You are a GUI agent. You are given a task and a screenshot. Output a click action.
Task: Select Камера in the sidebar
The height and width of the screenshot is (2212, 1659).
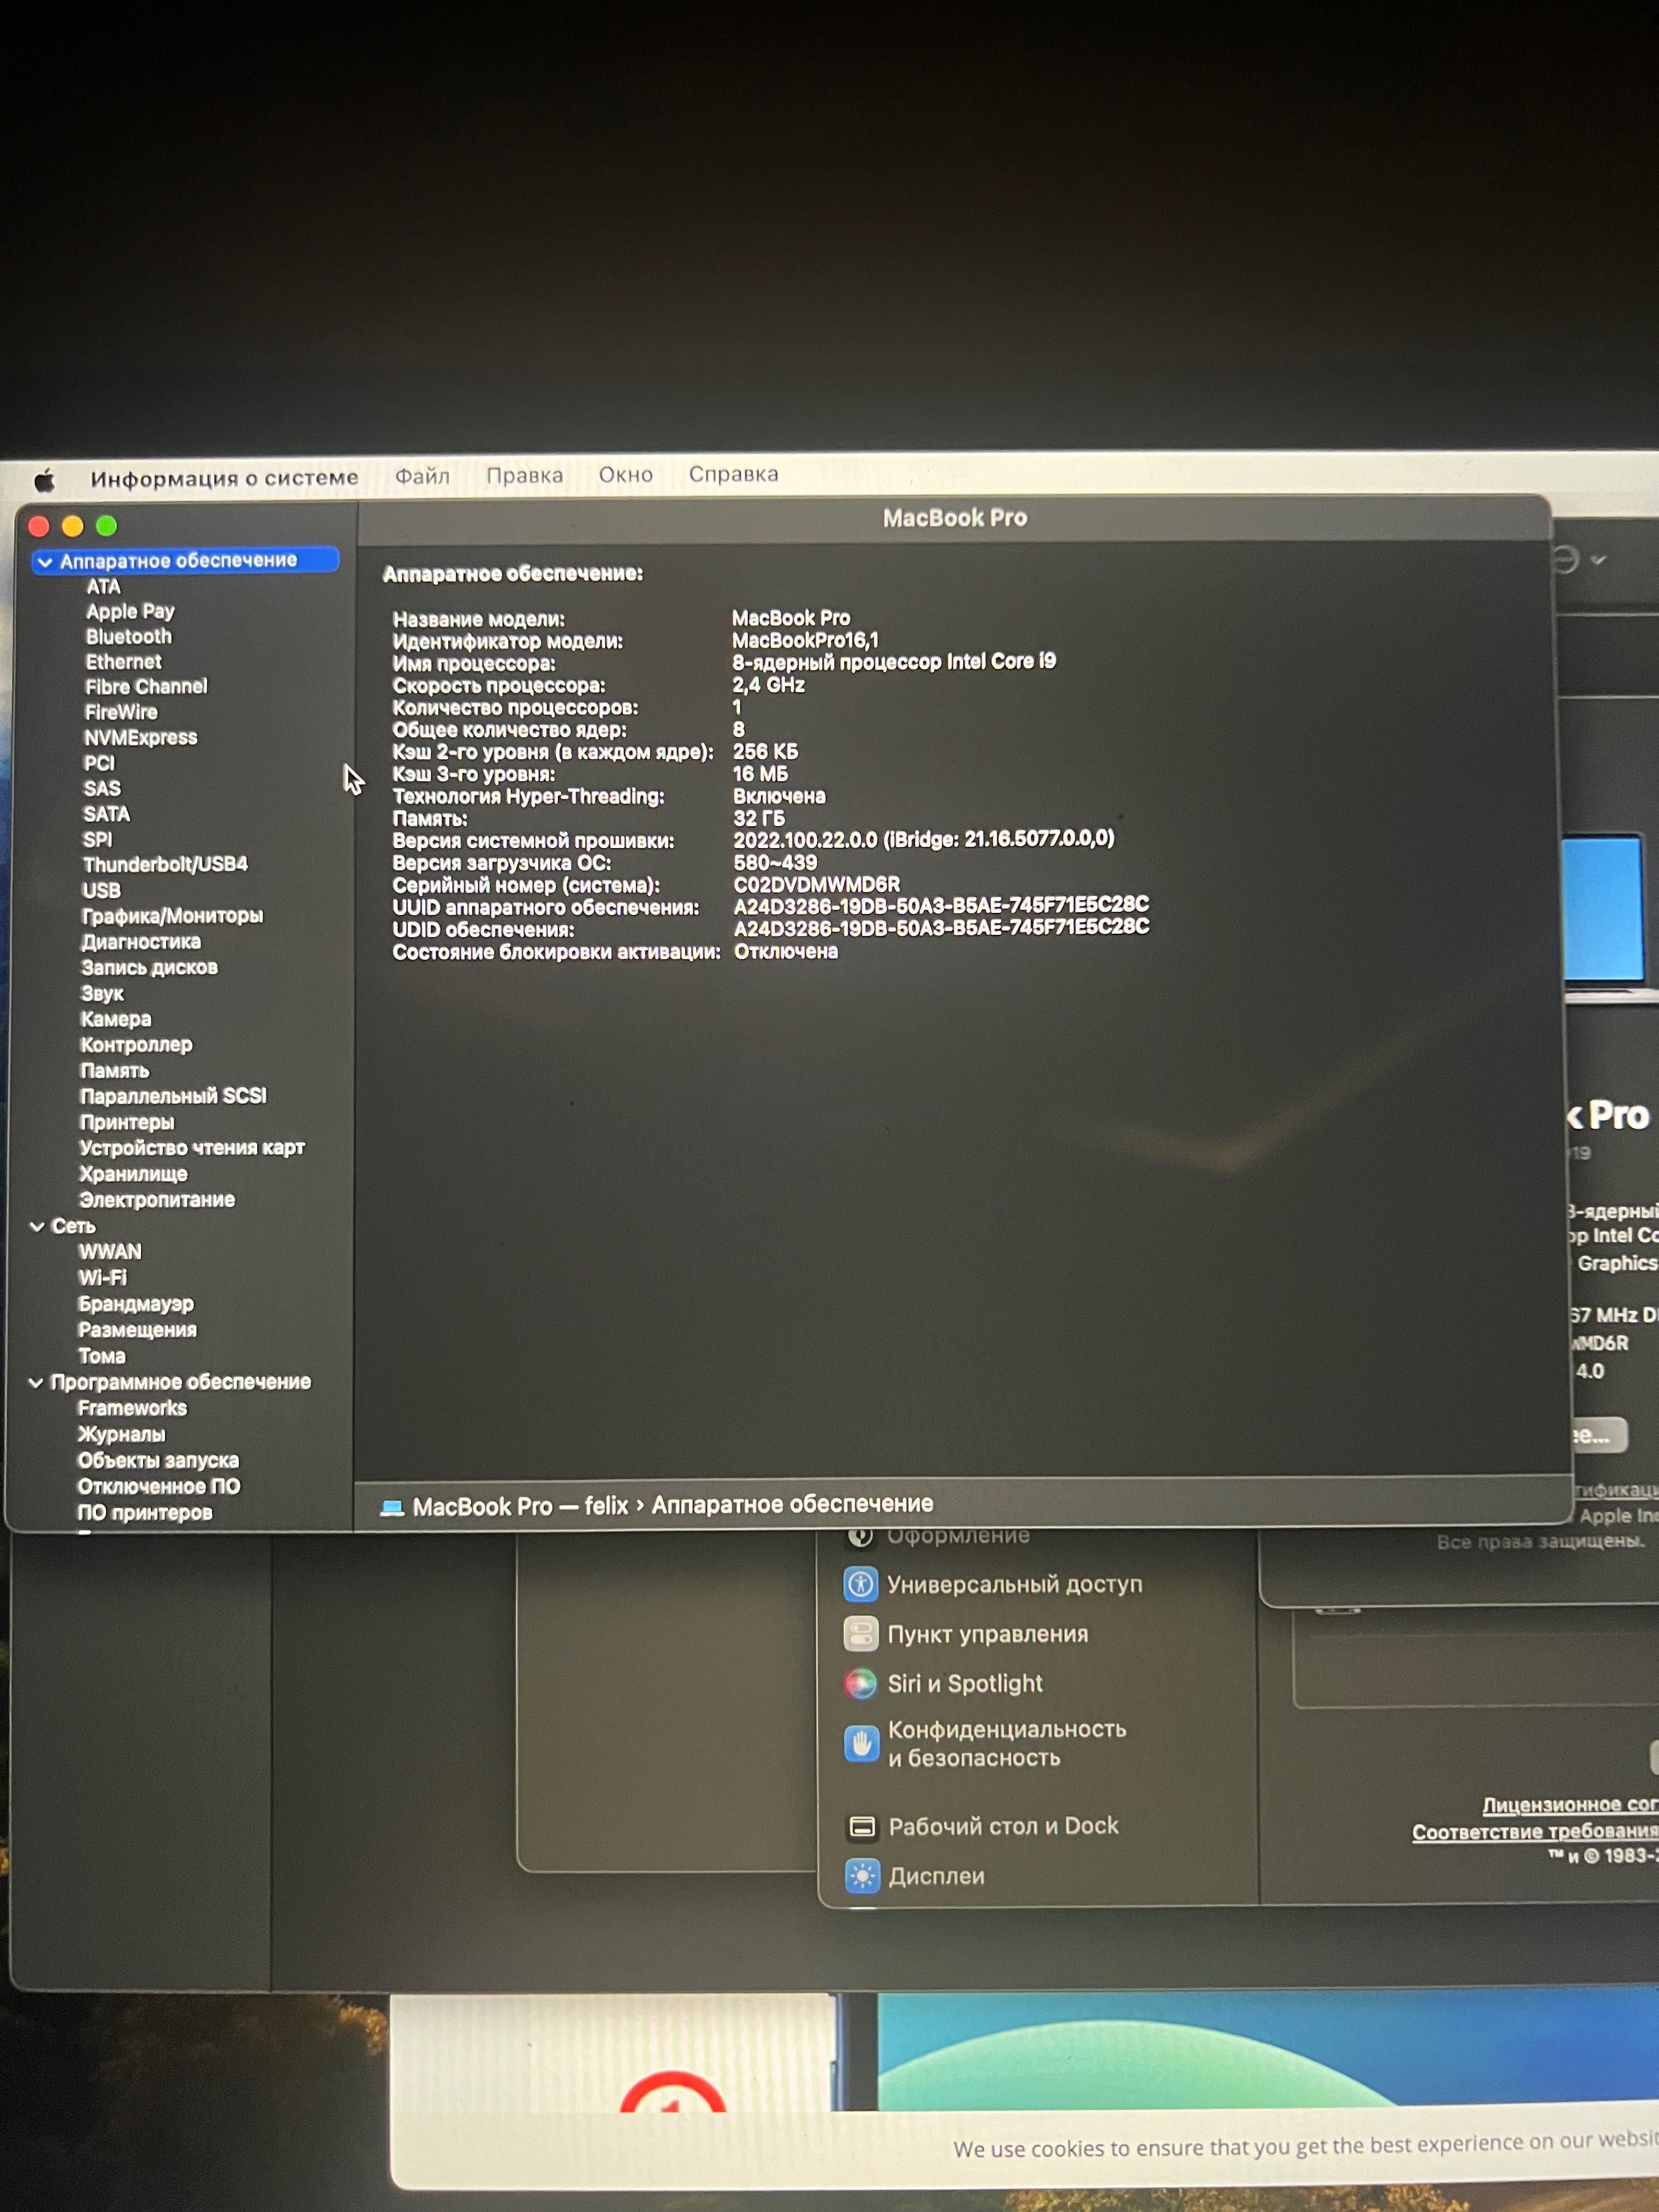coord(116,1020)
